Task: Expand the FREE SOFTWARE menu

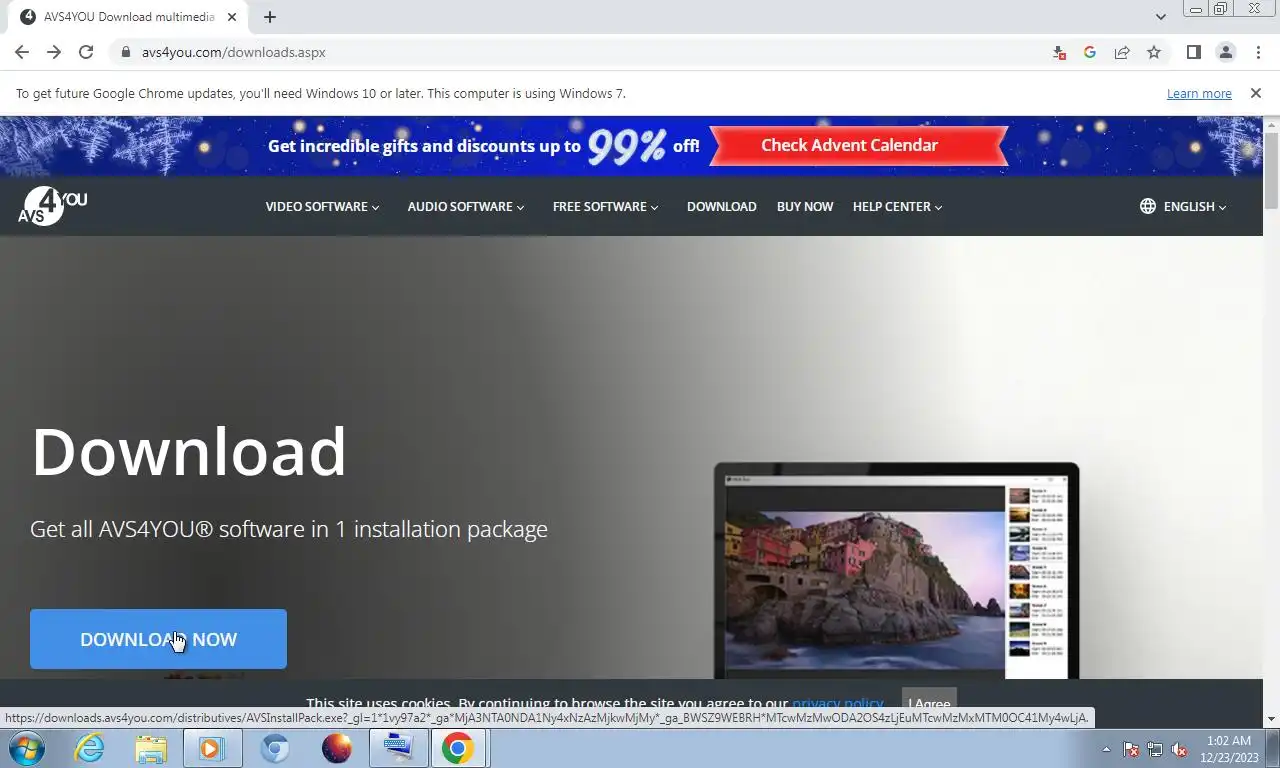Action: [x=605, y=206]
